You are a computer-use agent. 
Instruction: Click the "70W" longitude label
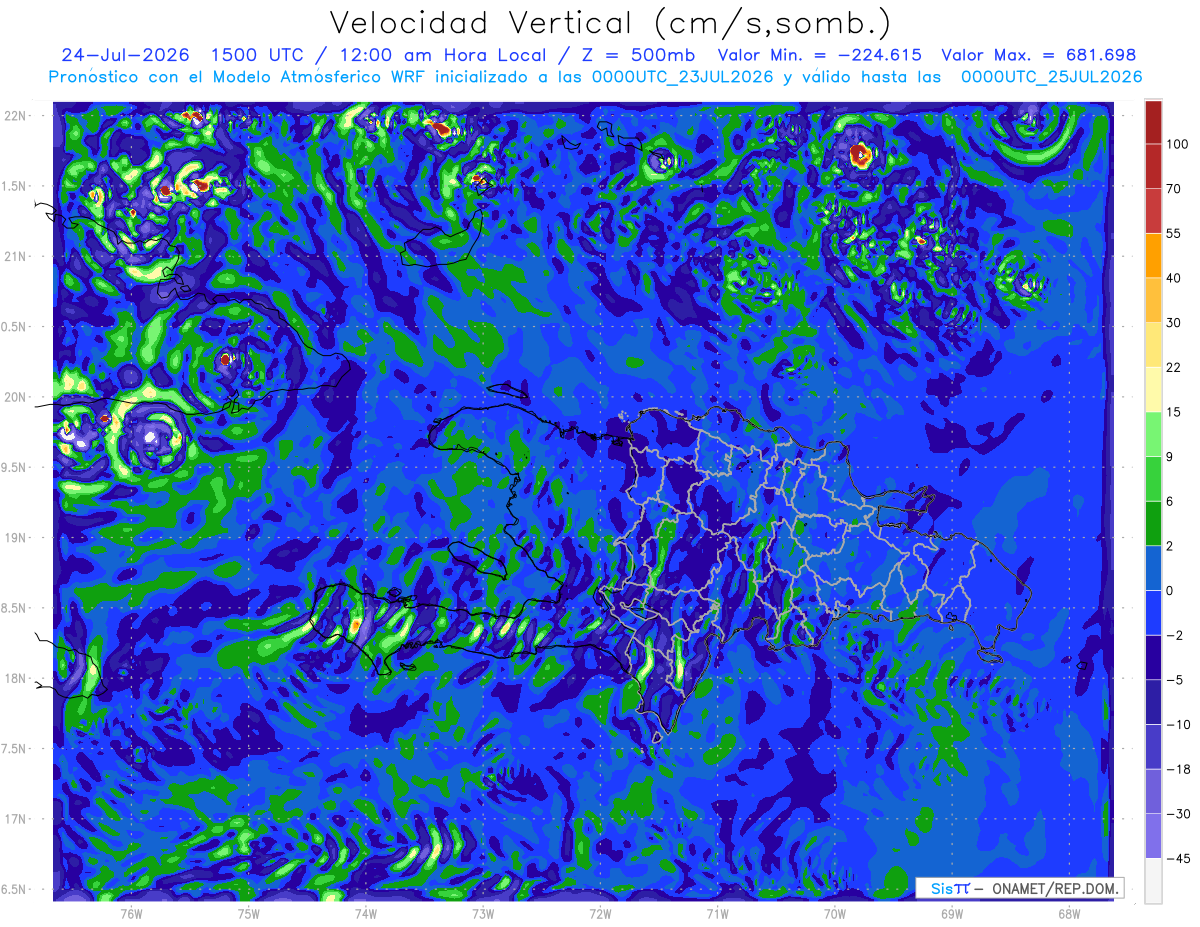pos(835,913)
